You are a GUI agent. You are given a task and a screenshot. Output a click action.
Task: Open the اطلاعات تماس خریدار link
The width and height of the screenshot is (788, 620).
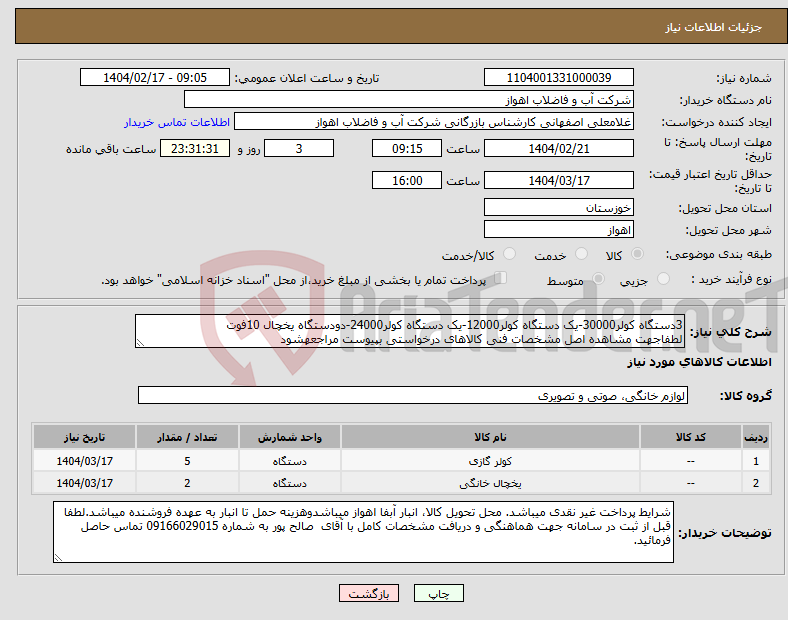[x=177, y=122]
